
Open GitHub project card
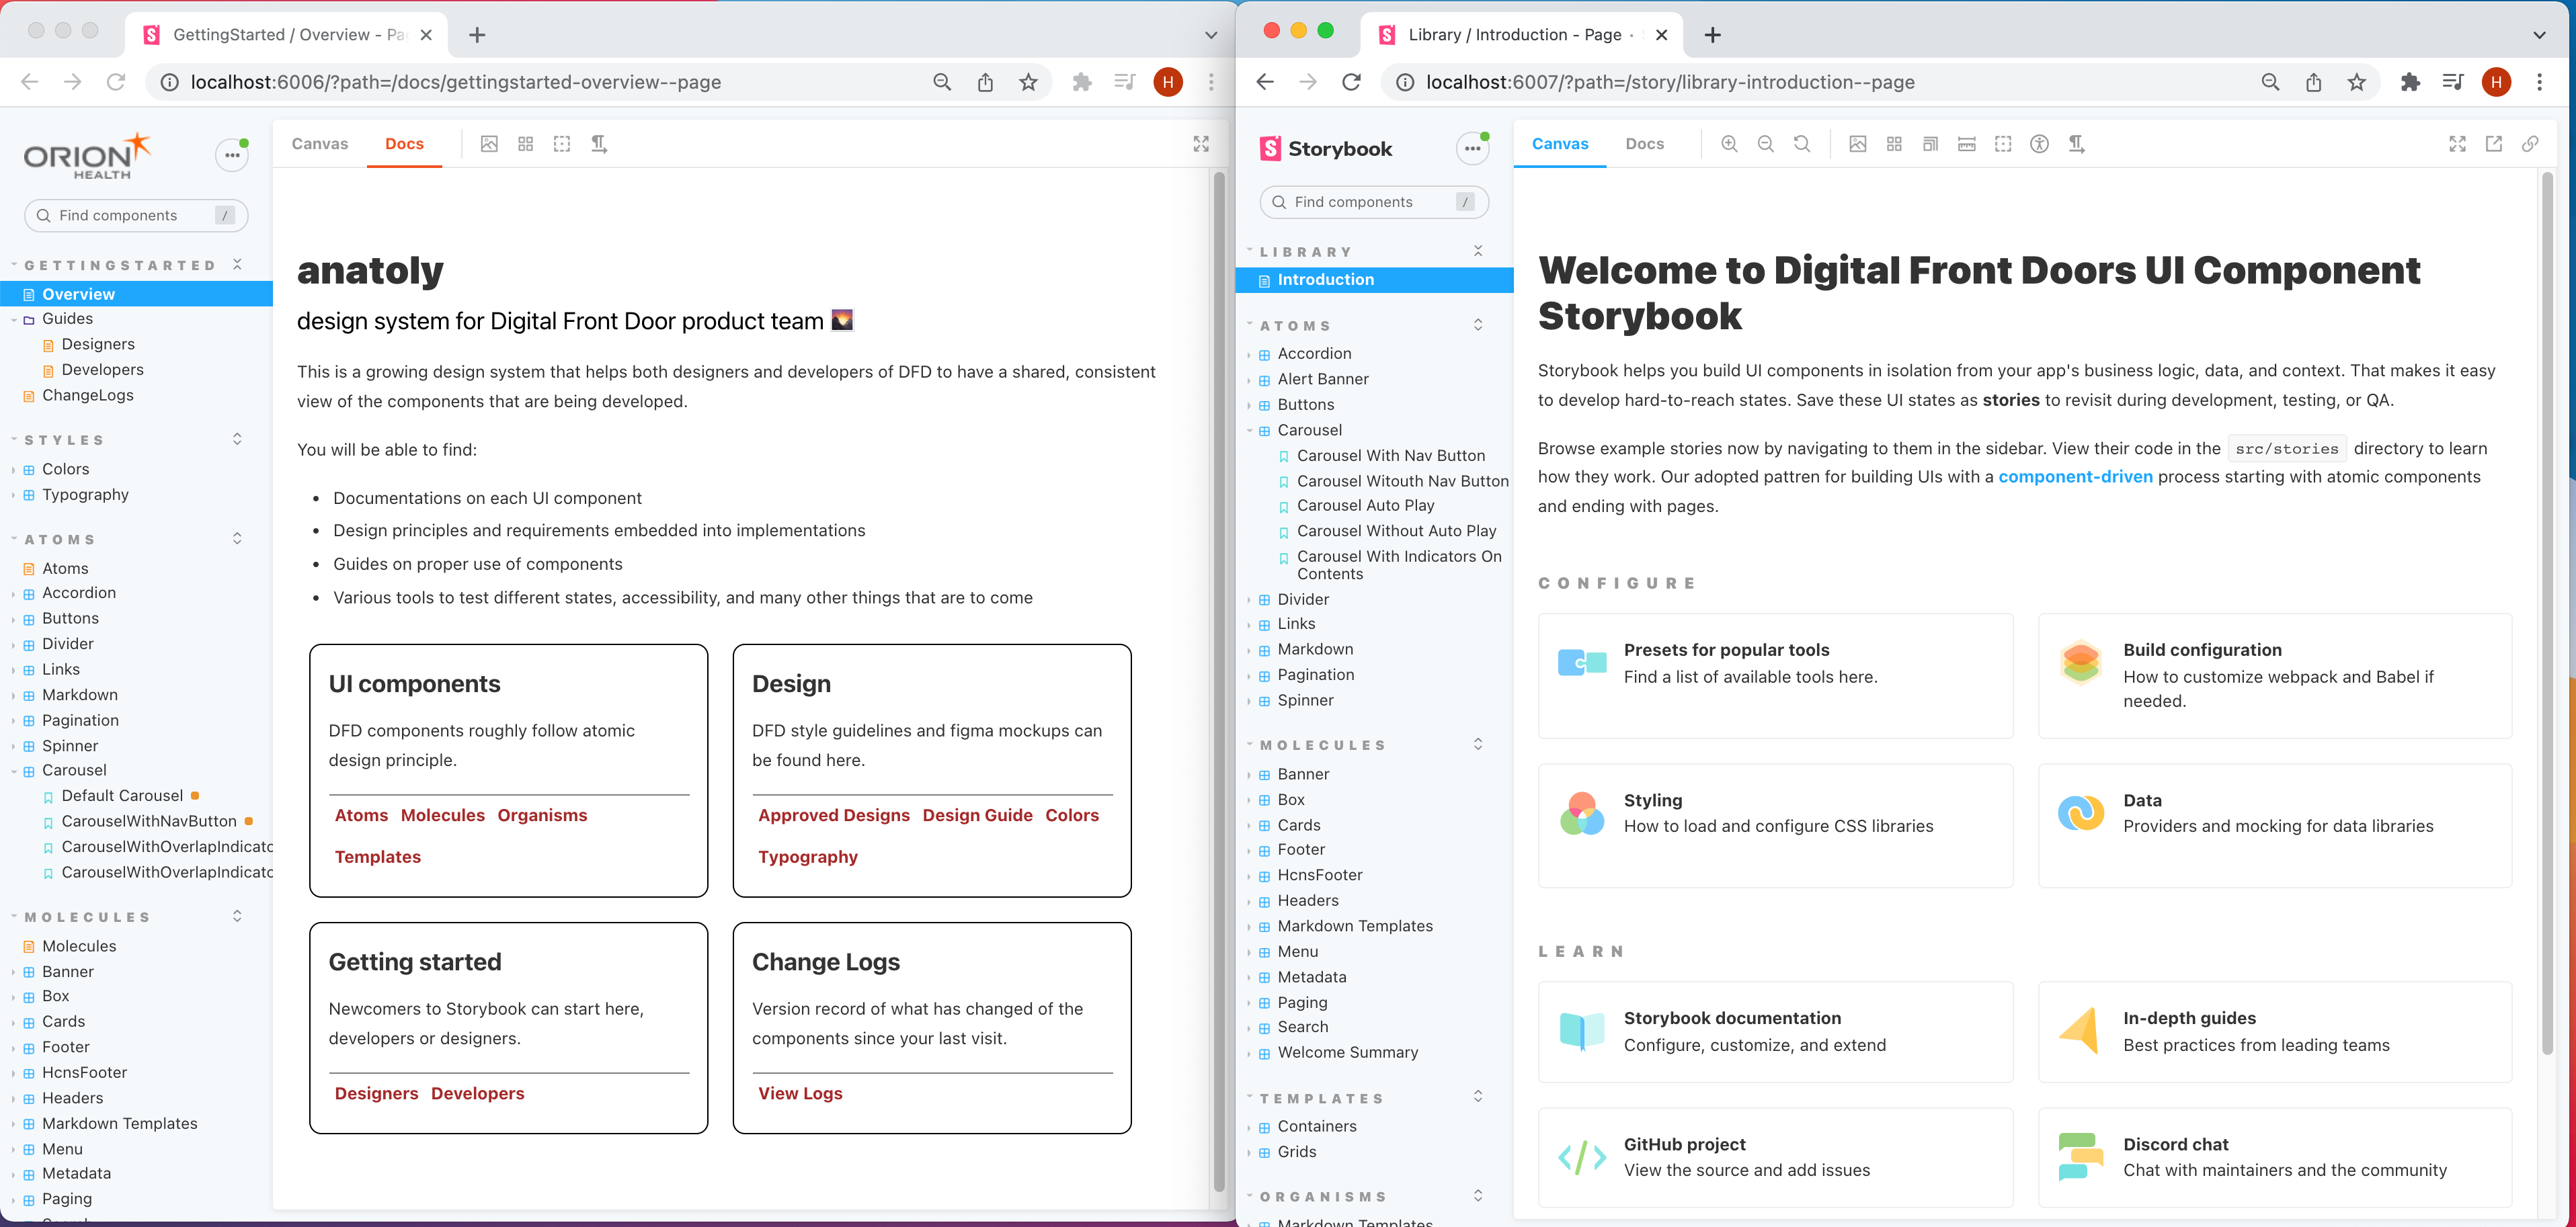[x=1775, y=1157]
